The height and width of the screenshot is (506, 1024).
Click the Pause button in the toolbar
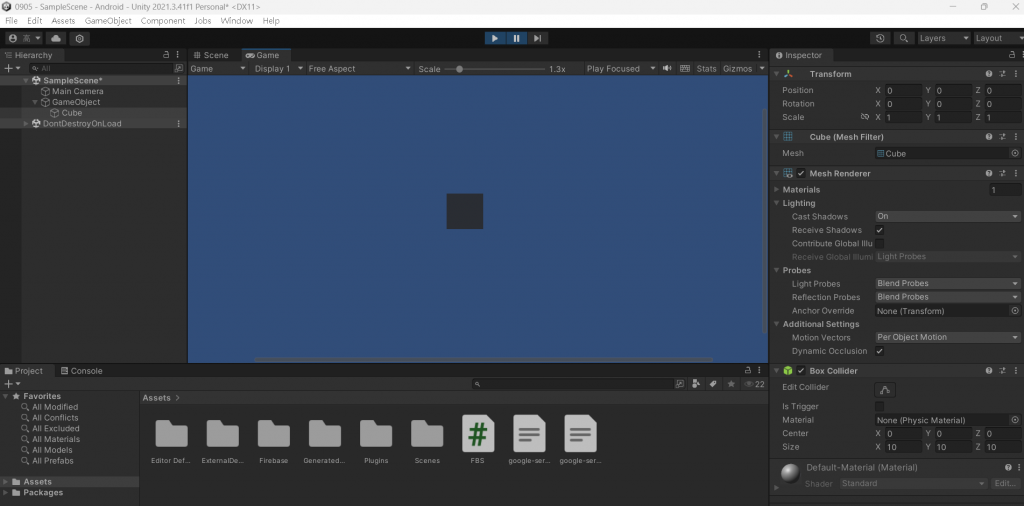pyautogui.click(x=516, y=39)
